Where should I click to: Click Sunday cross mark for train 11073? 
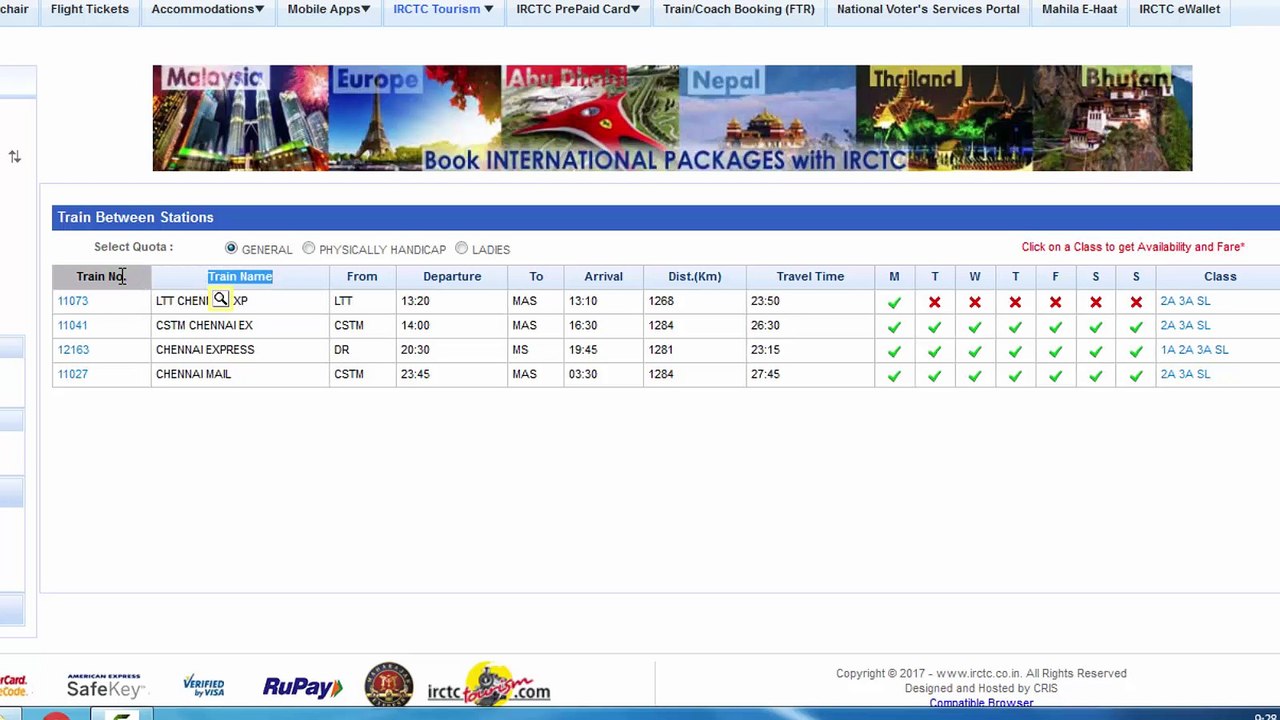(x=1136, y=302)
